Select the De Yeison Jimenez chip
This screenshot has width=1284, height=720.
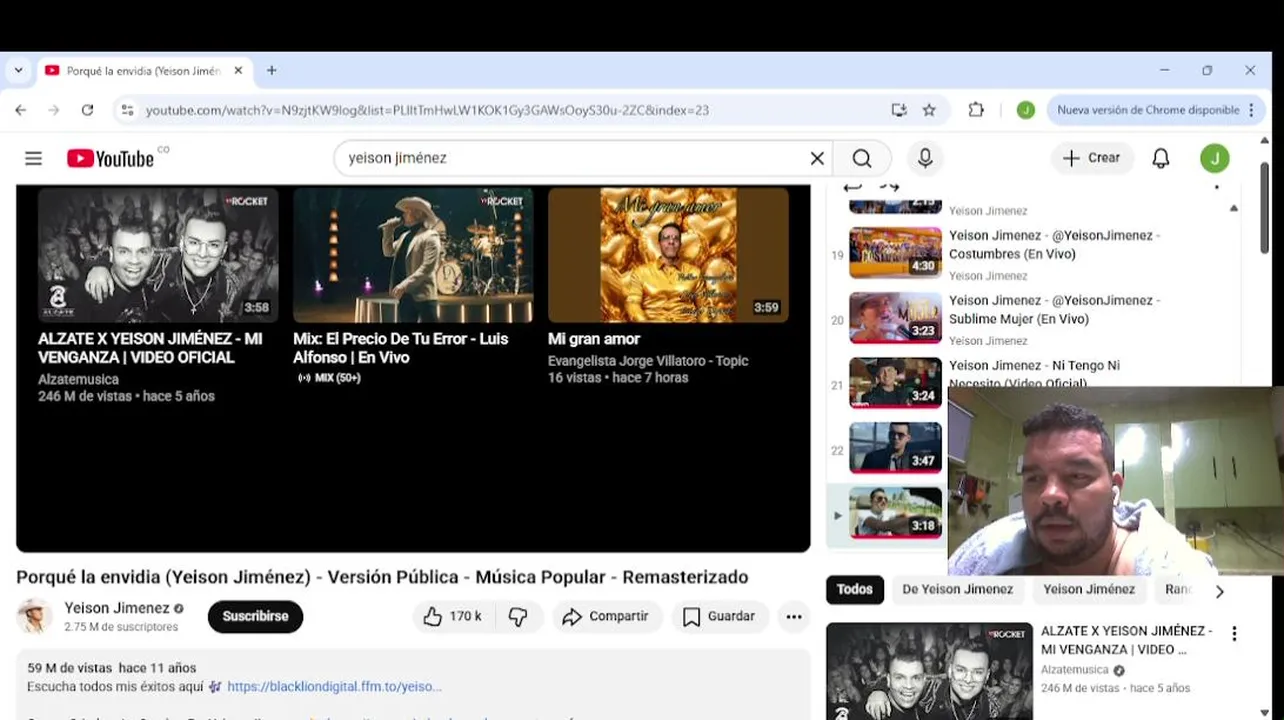958,590
